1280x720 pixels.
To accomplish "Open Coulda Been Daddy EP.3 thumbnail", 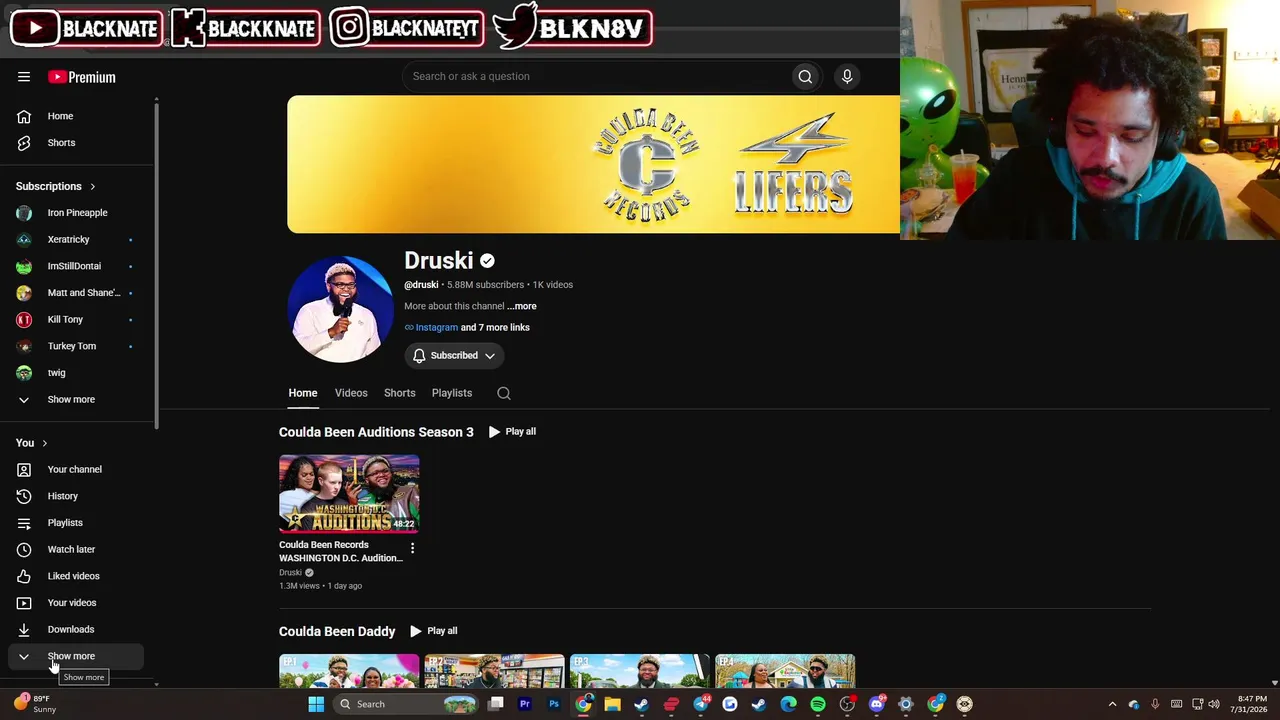I will click(x=640, y=671).
